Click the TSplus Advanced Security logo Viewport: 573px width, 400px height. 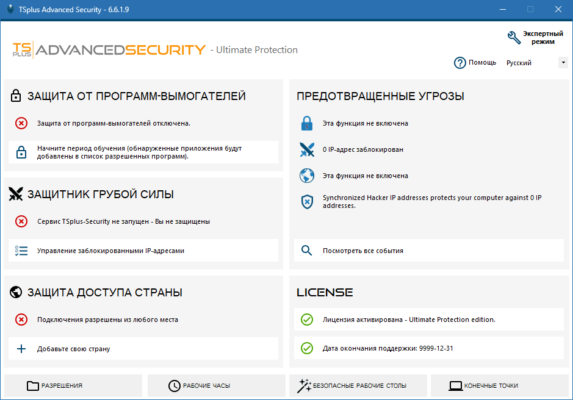coord(109,50)
